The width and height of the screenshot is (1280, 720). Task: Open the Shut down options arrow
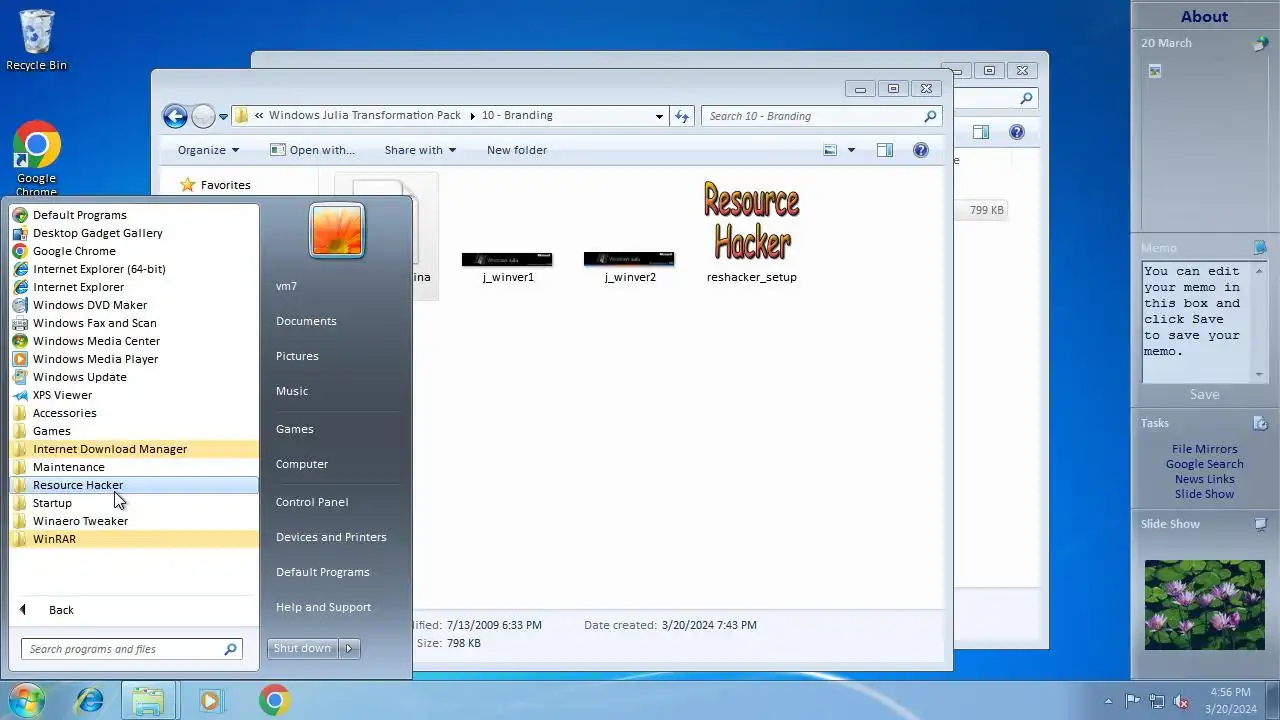(349, 648)
